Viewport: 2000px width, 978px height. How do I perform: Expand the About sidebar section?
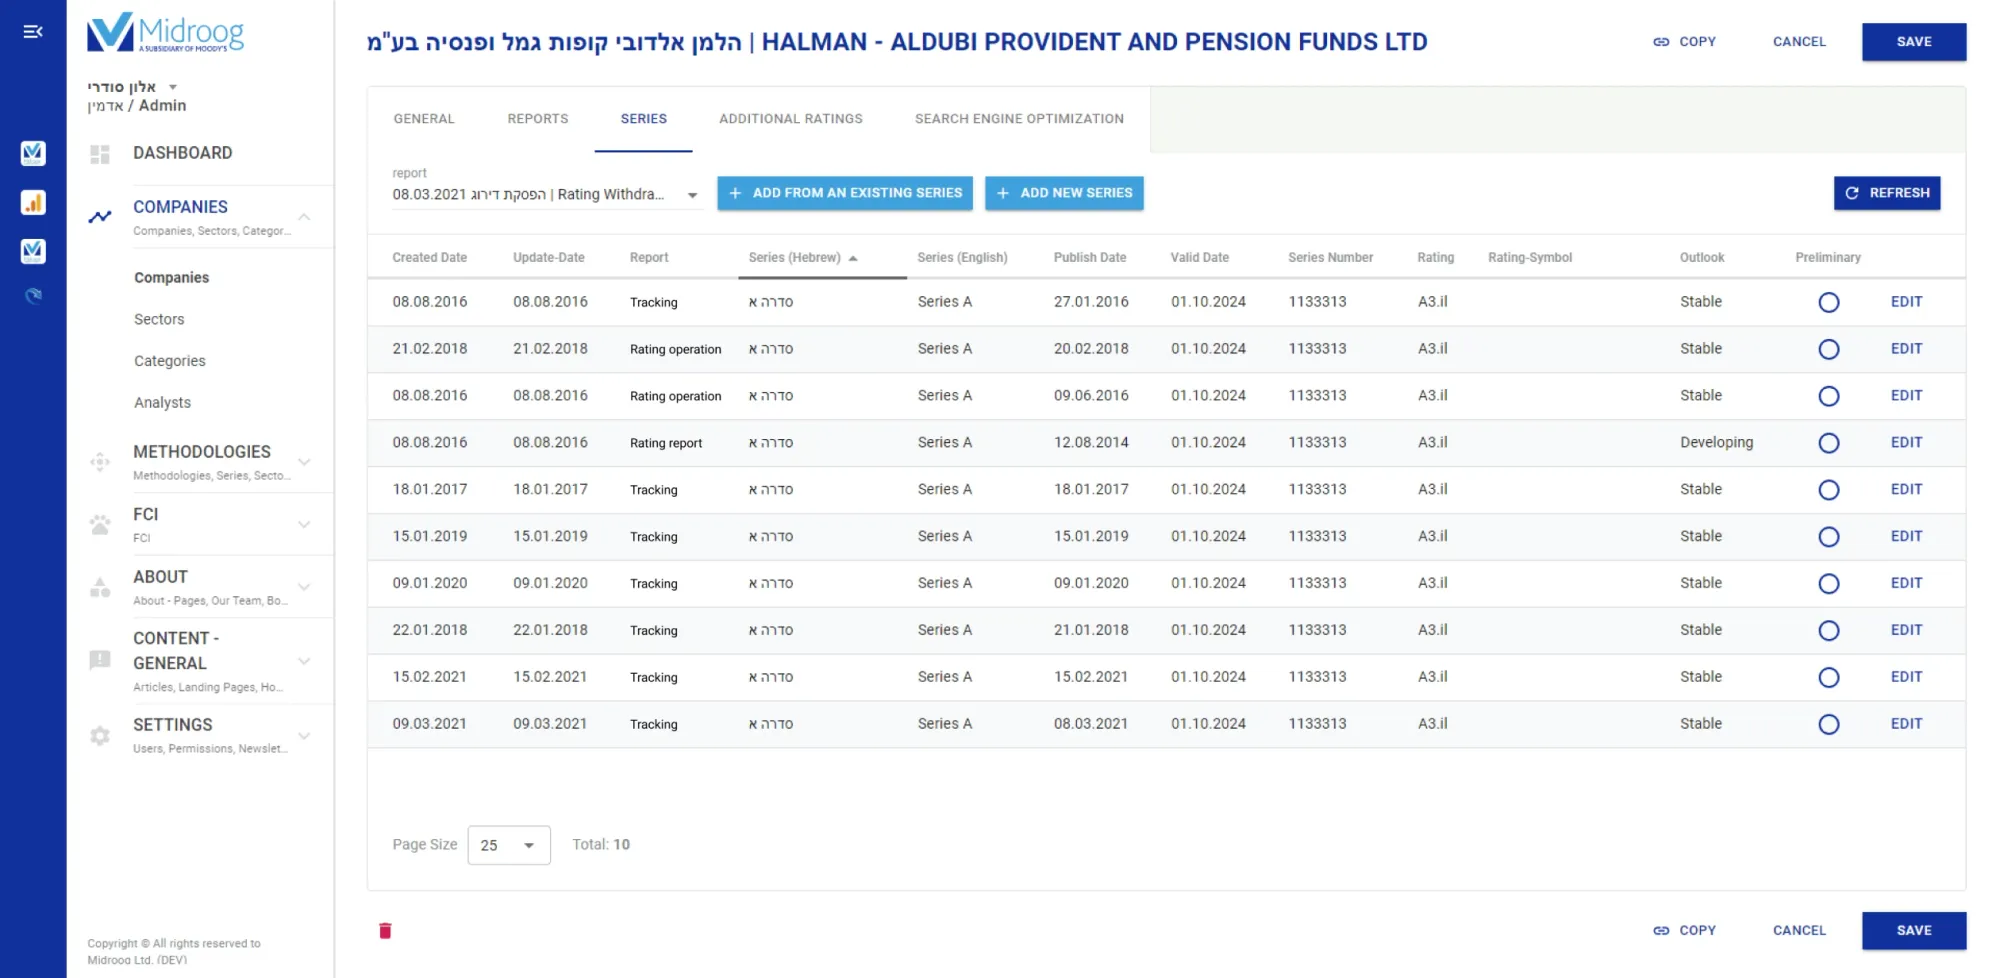click(x=304, y=587)
